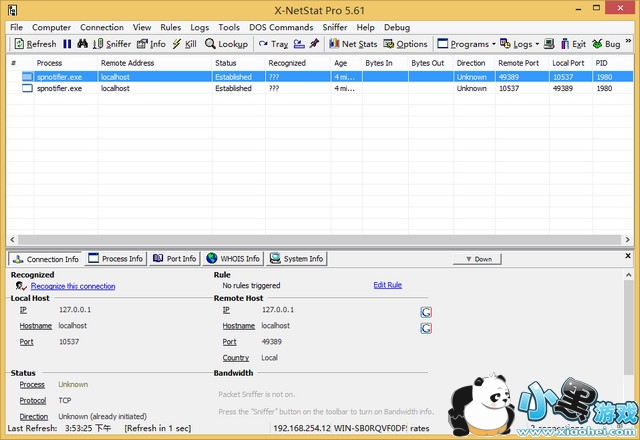The height and width of the screenshot is (440, 640).
Task: Open Net Stats from toolbar
Action: [x=353, y=44]
